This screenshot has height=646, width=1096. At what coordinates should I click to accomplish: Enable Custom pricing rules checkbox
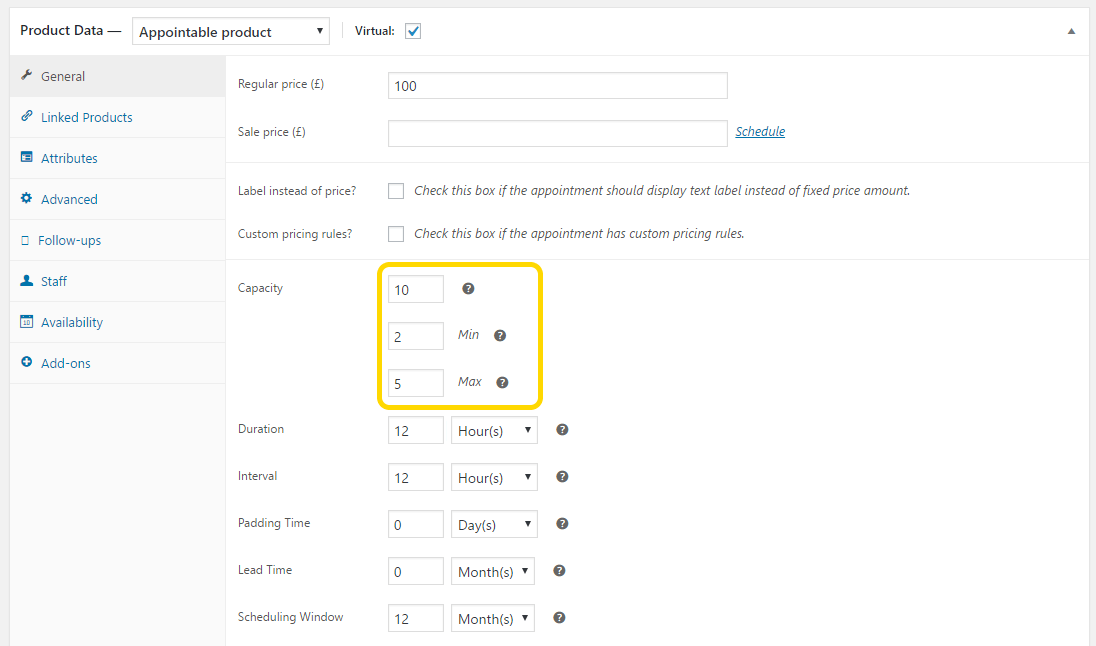pyautogui.click(x=396, y=234)
